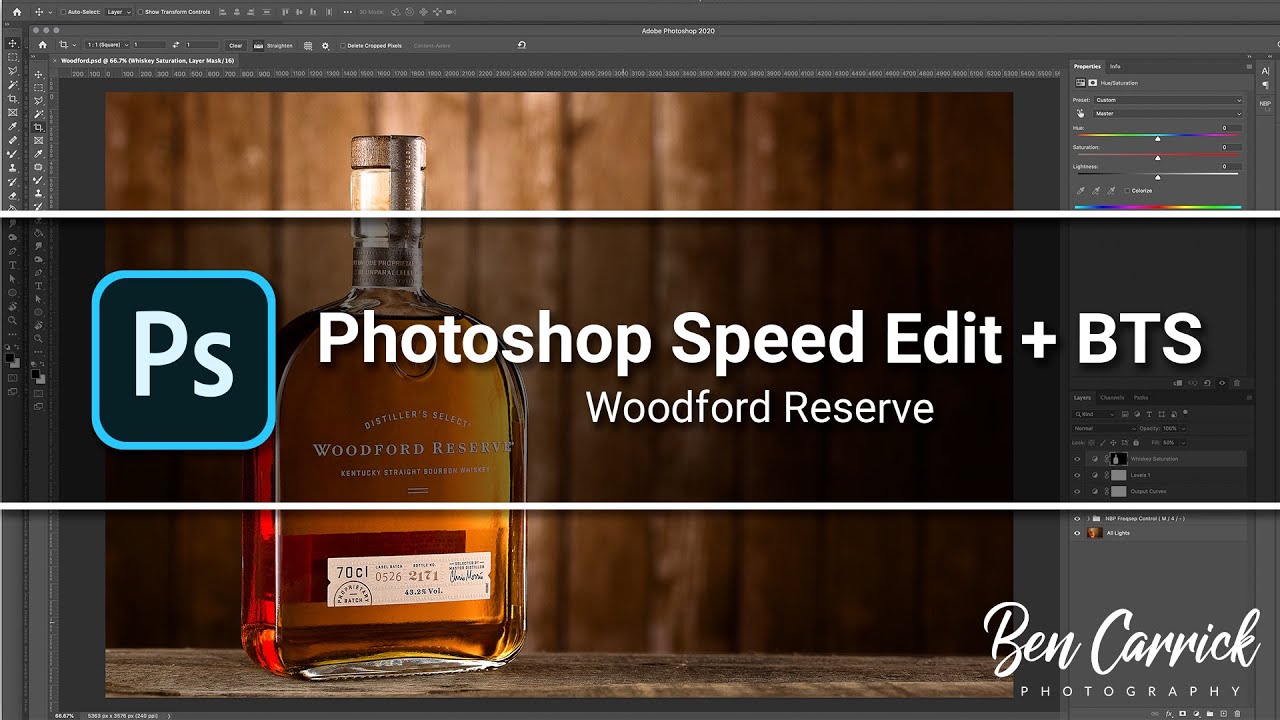Click the reset crop curved arrow icon
Screen dimensions: 1280x720
[521, 45]
